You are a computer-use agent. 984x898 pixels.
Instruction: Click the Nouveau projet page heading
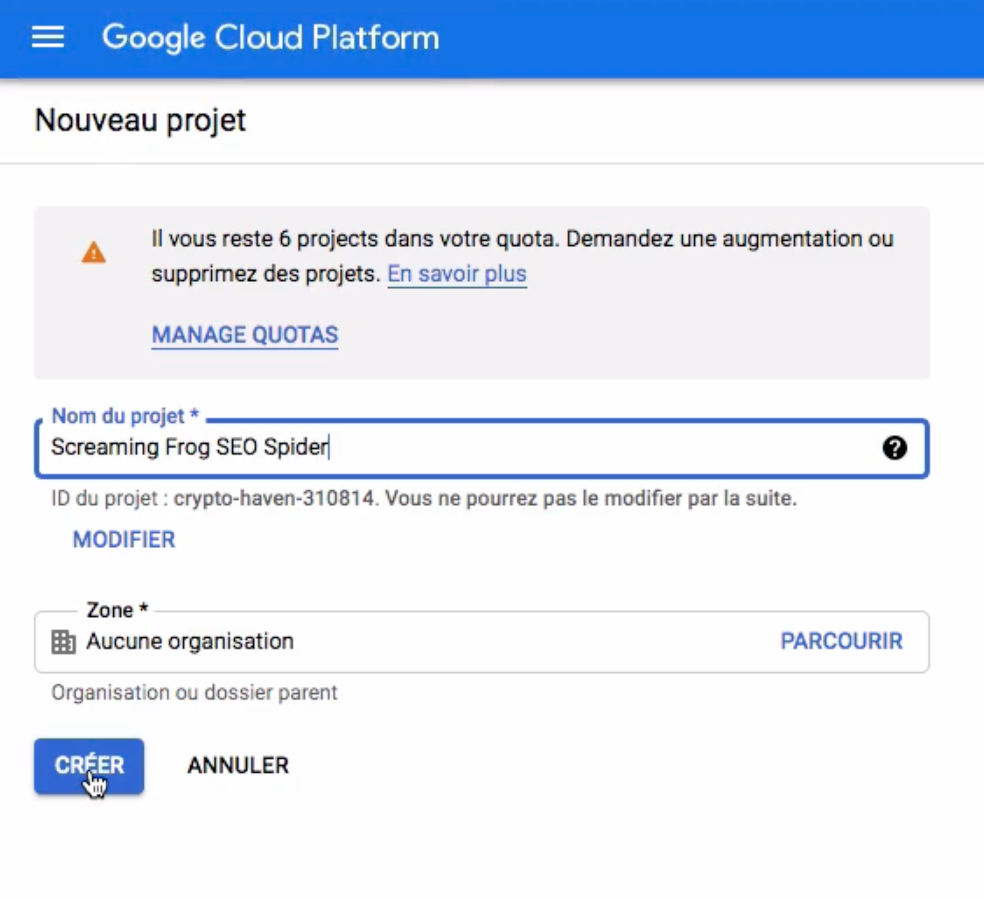pos(141,120)
